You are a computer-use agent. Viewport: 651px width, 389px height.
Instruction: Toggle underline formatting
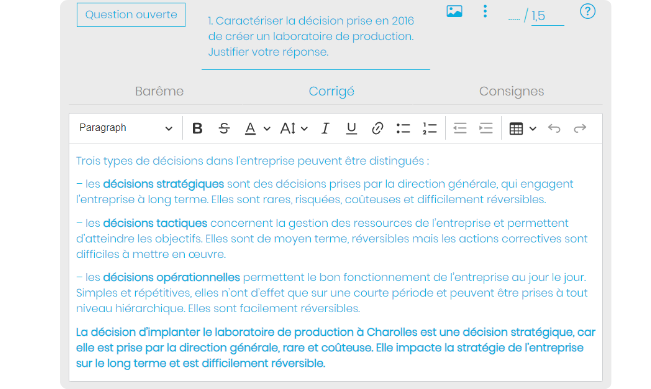(351, 129)
